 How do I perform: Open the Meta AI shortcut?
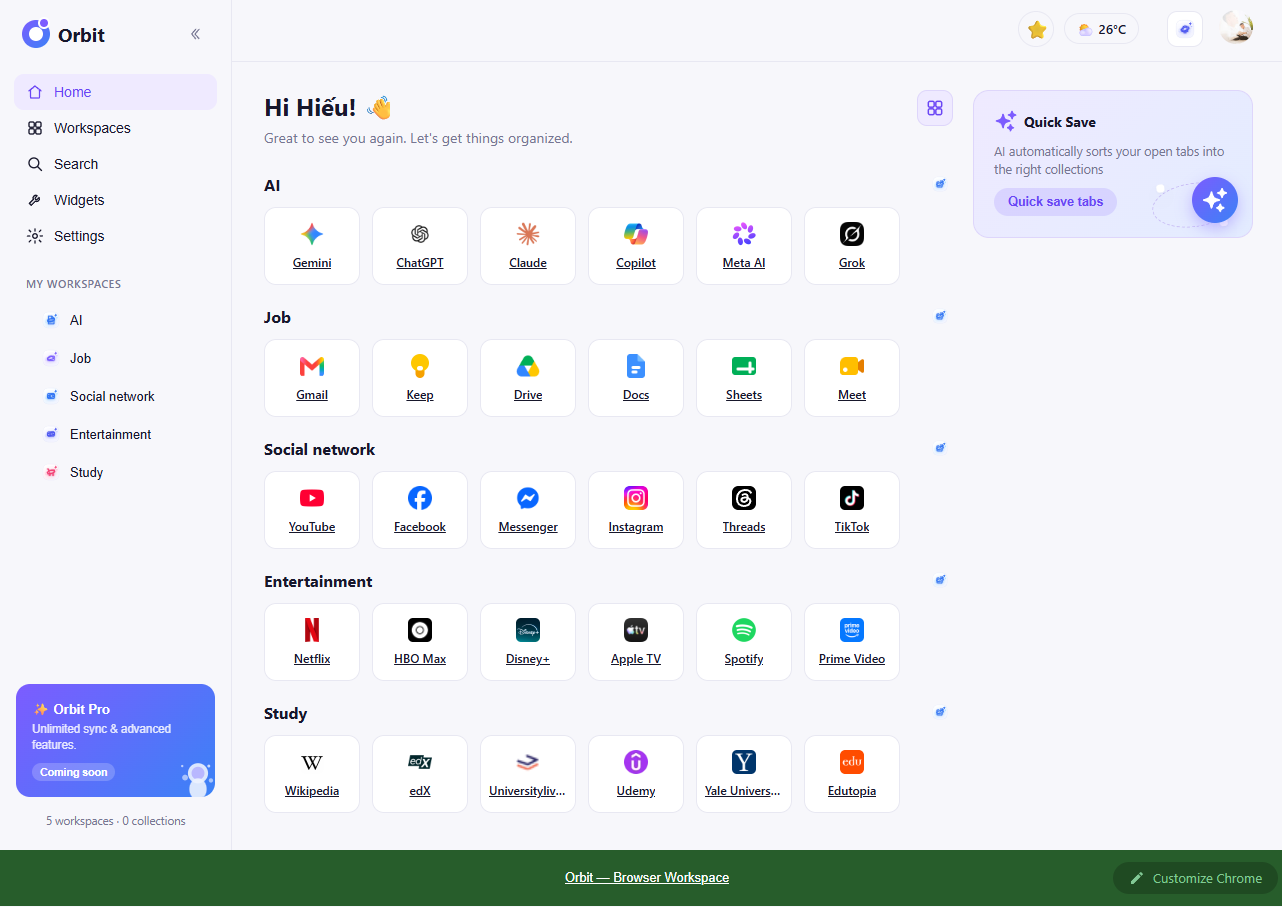pos(744,246)
